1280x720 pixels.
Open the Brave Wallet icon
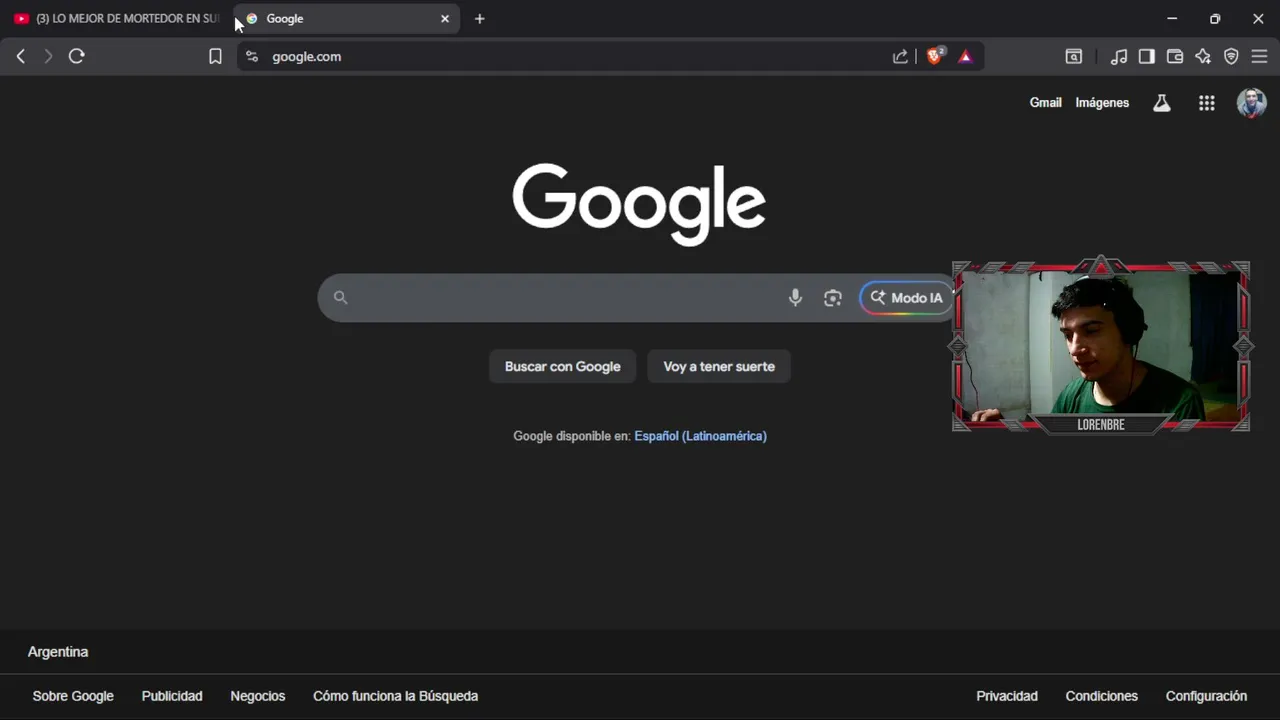pos(1175,57)
